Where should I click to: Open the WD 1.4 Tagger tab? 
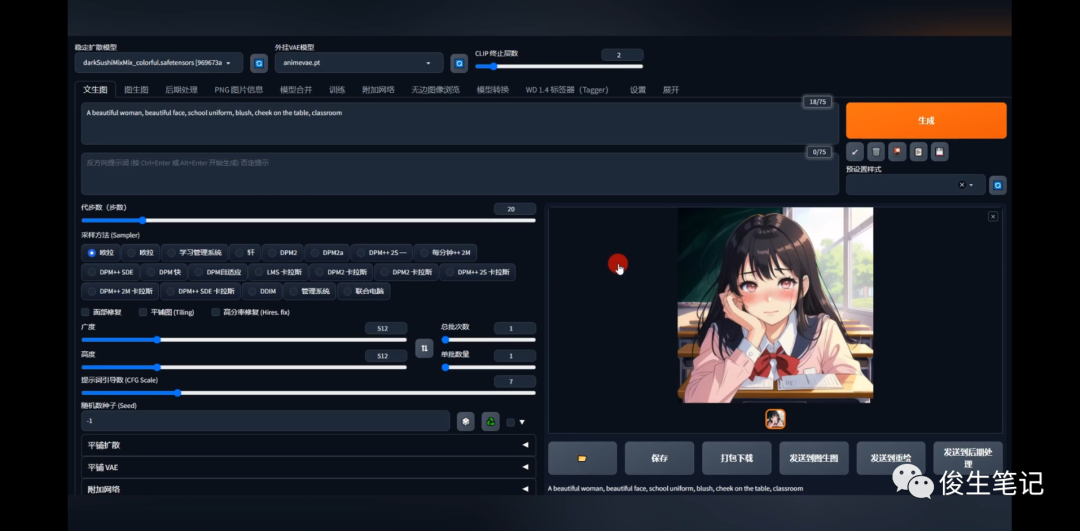[x=569, y=89]
